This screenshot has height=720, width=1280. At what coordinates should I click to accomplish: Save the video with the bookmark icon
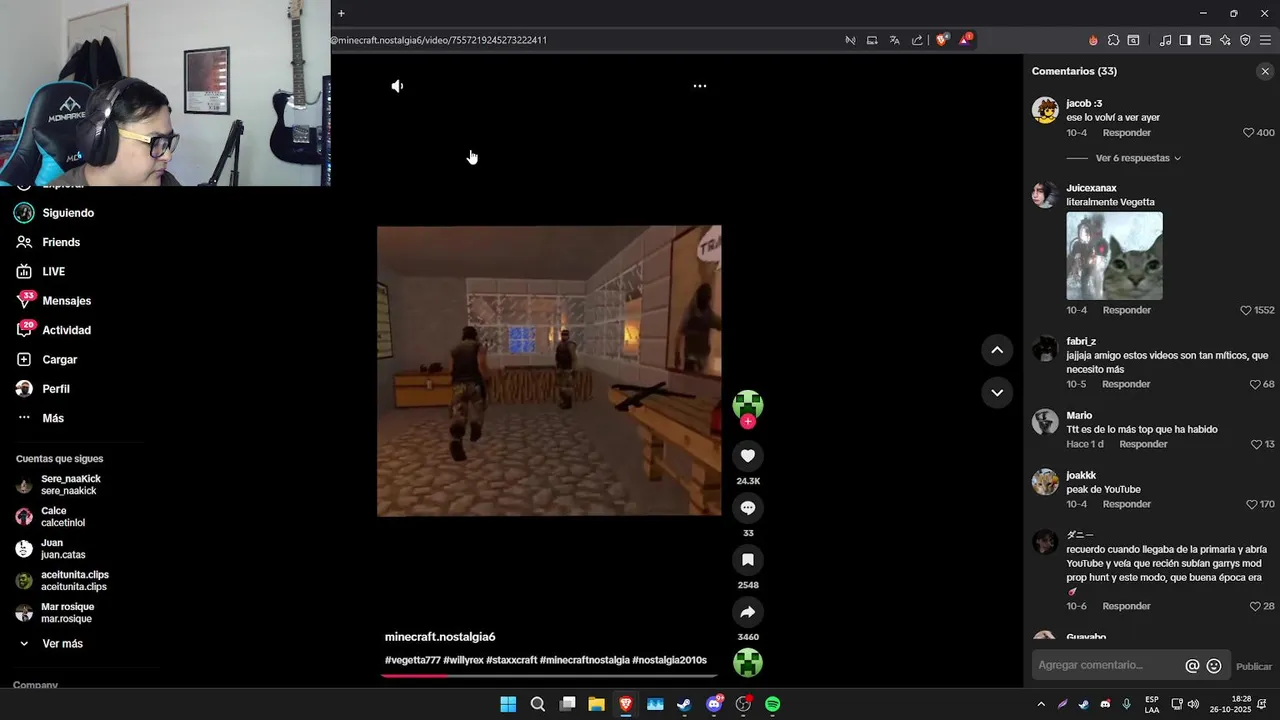coord(747,560)
